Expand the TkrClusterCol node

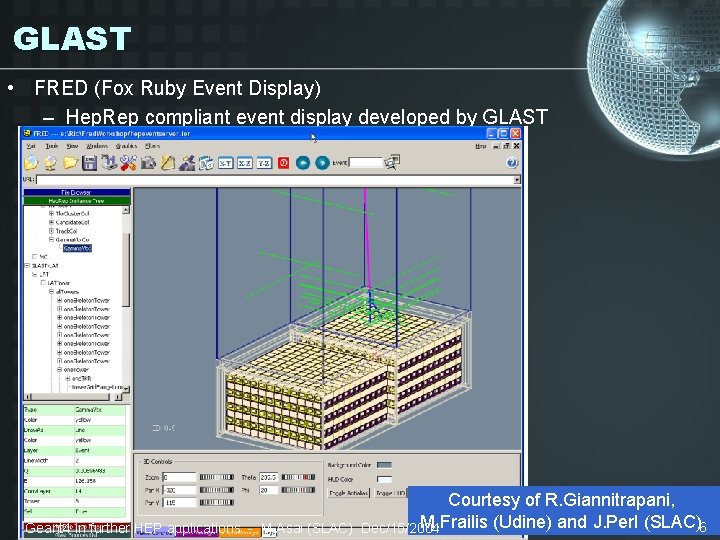coord(51,214)
